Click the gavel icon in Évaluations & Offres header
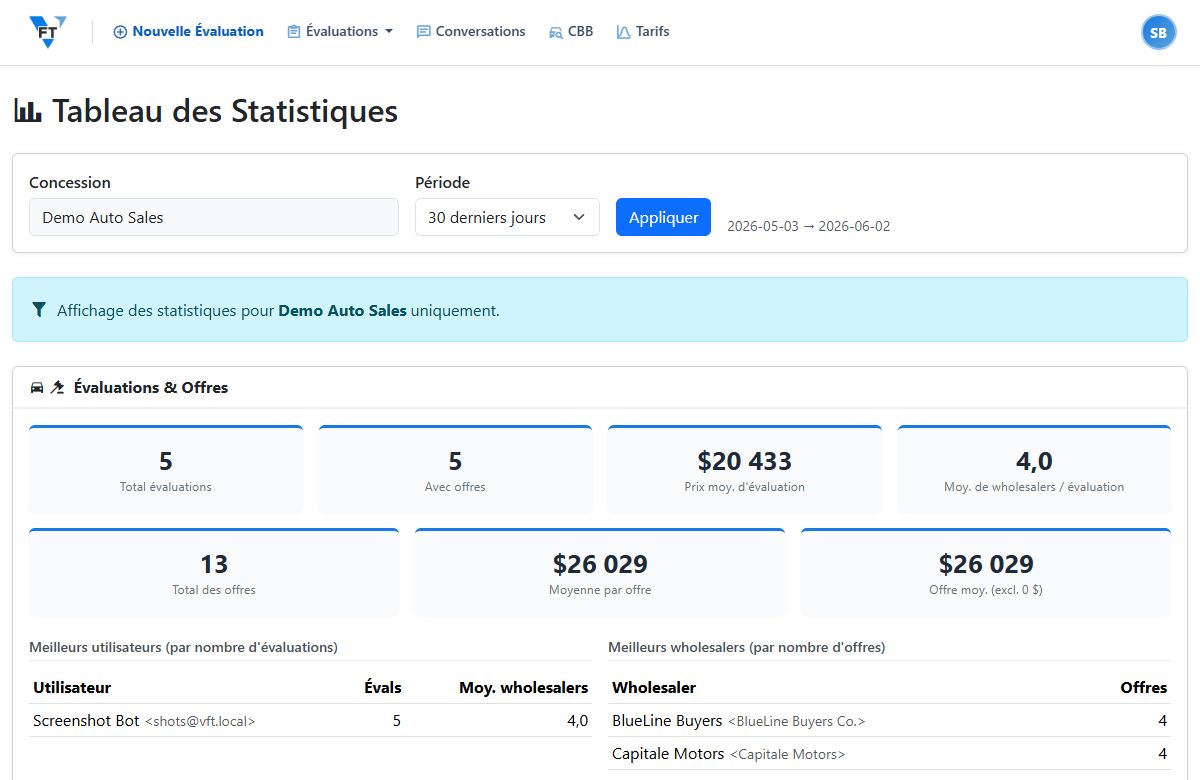 [58, 387]
